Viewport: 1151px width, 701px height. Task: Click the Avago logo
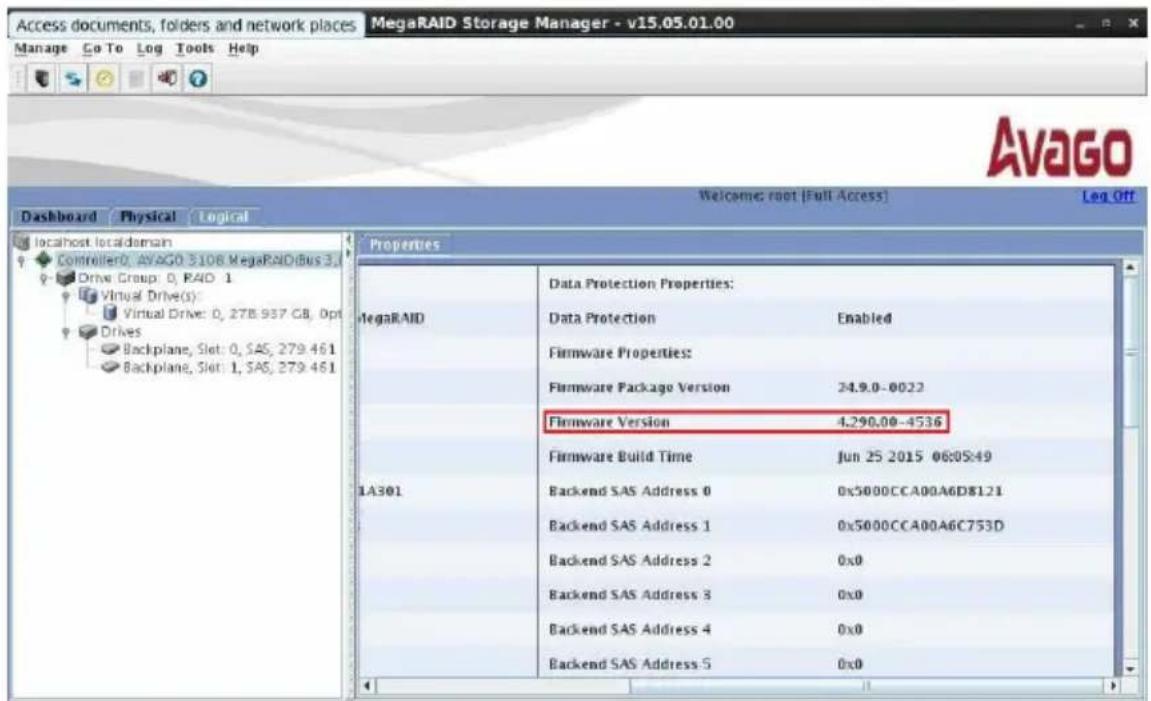[1059, 149]
